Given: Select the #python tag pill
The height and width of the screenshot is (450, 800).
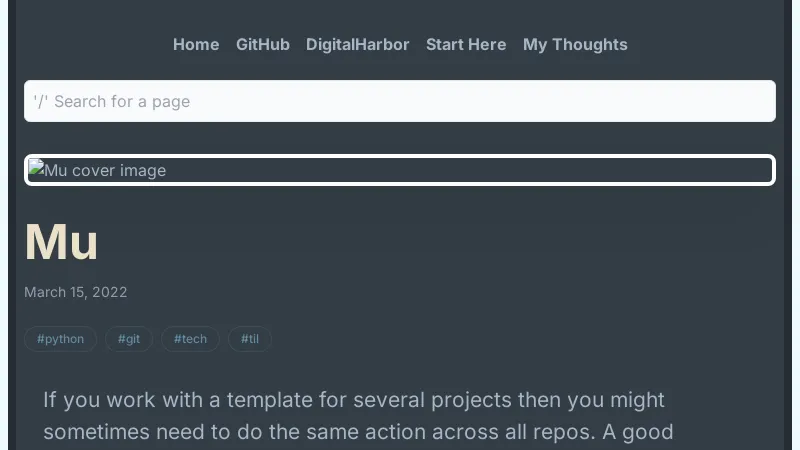Looking at the screenshot, I should pyautogui.click(x=60, y=339).
